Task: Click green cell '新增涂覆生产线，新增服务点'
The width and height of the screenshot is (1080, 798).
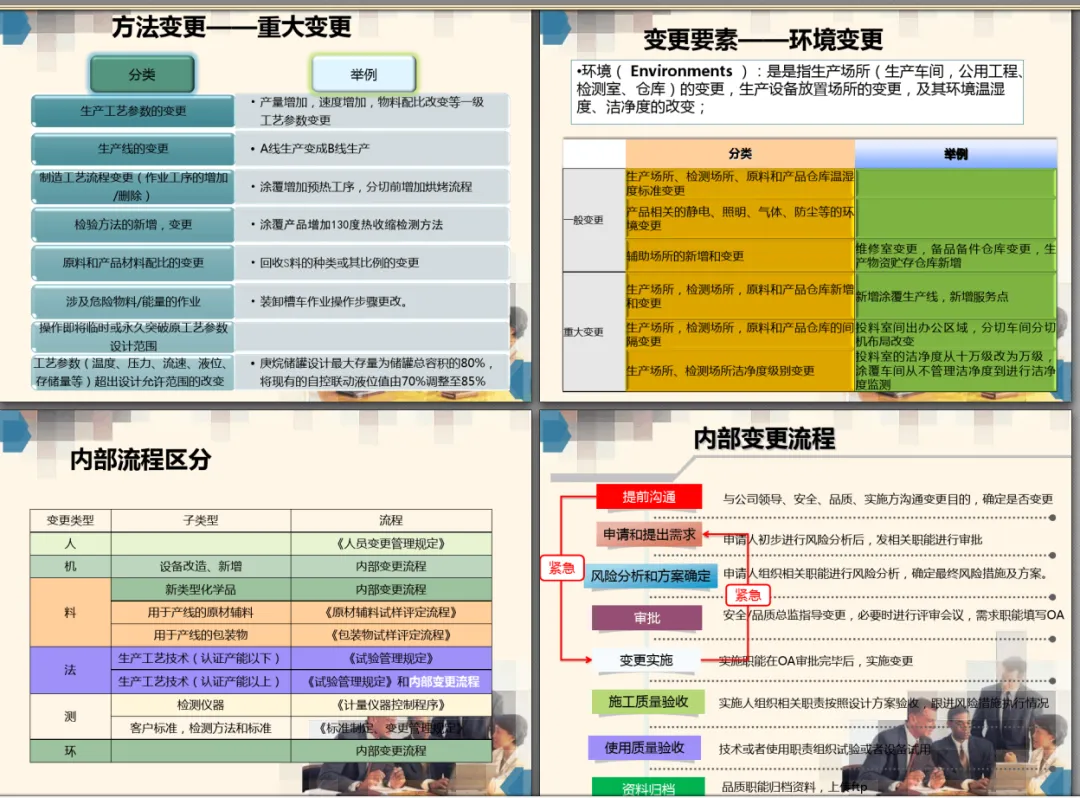Action: pyautogui.click(x=956, y=296)
